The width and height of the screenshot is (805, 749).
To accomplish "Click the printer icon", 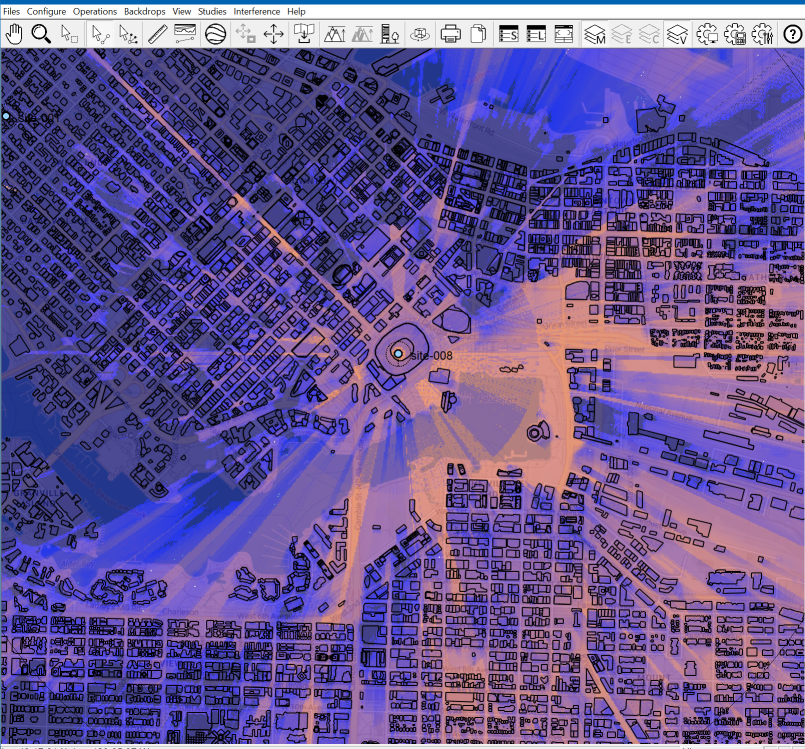I will [x=451, y=34].
